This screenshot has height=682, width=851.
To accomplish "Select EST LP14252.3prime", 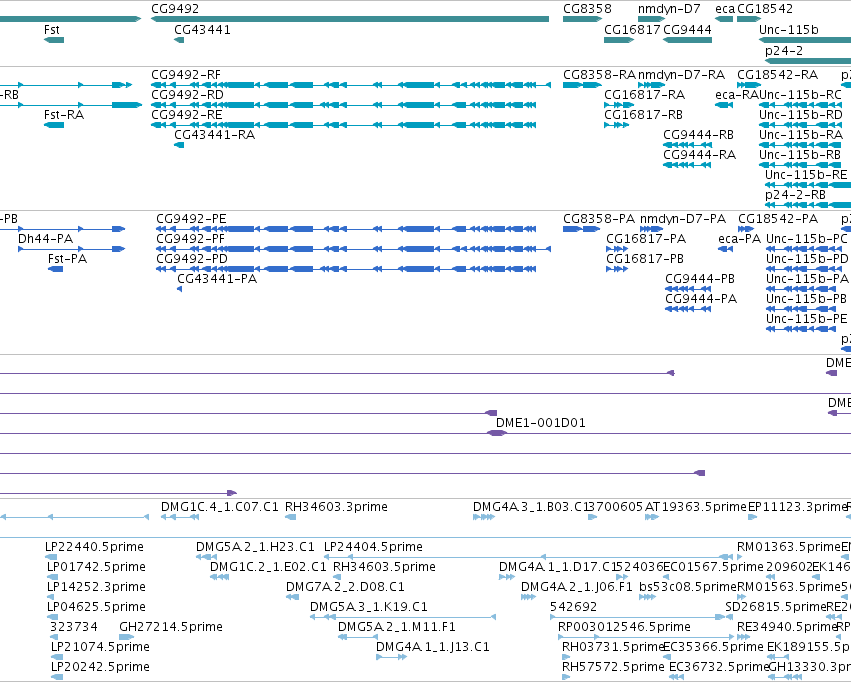I will click(x=96, y=587).
